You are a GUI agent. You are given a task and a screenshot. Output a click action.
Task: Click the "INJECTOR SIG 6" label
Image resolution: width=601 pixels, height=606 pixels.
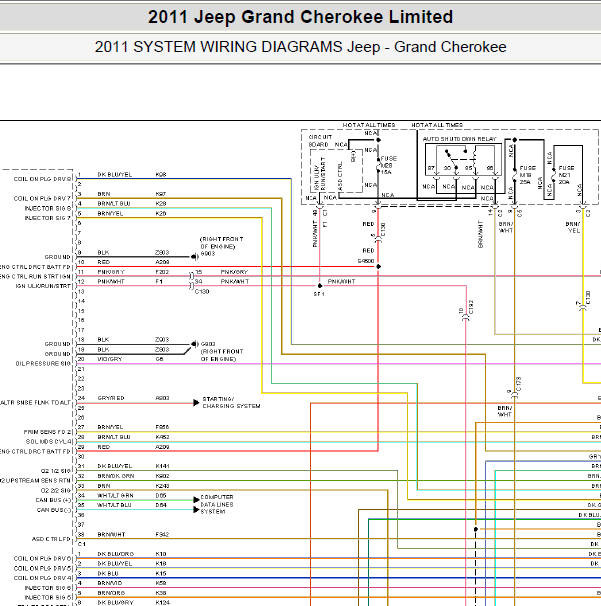point(48,588)
